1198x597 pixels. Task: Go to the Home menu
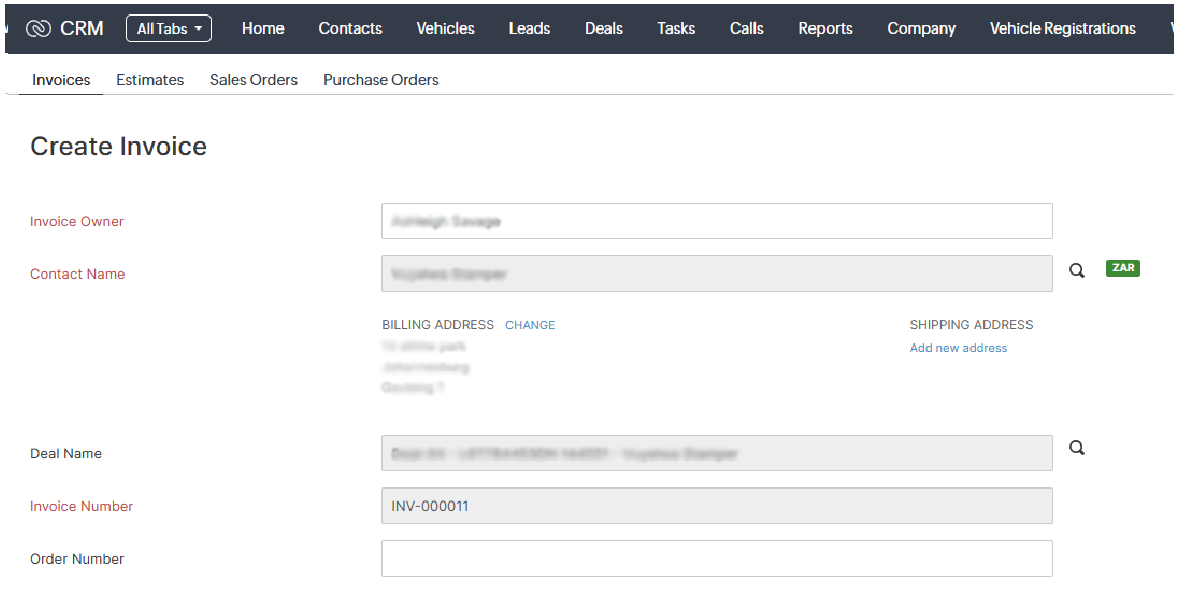pyautogui.click(x=263, y=28)
